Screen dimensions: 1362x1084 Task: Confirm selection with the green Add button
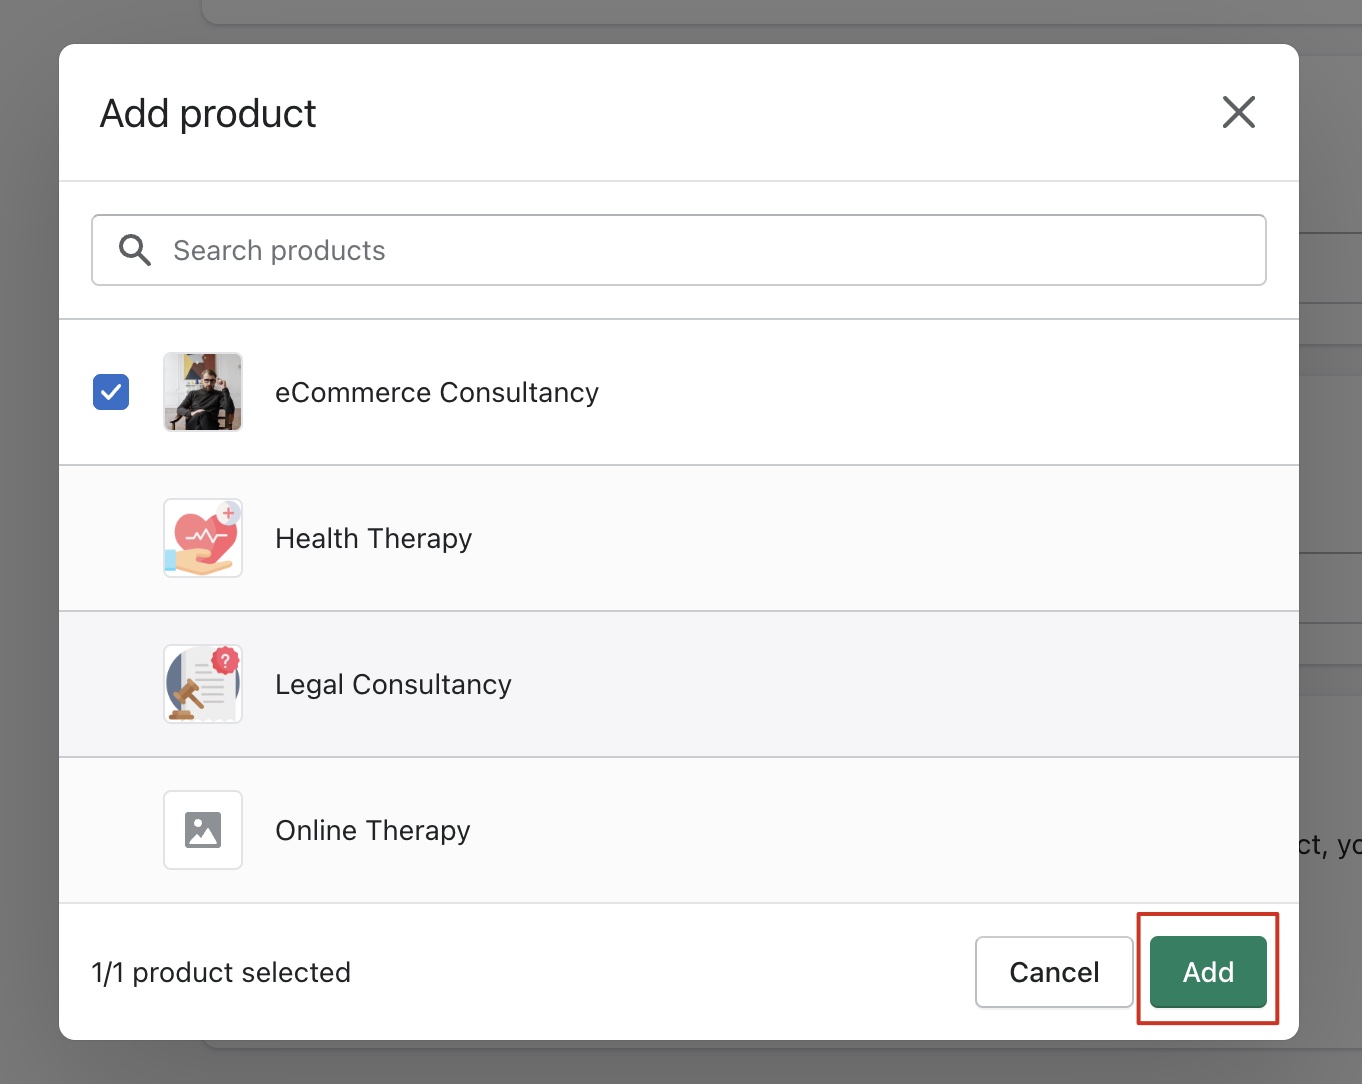point(1208,972)
